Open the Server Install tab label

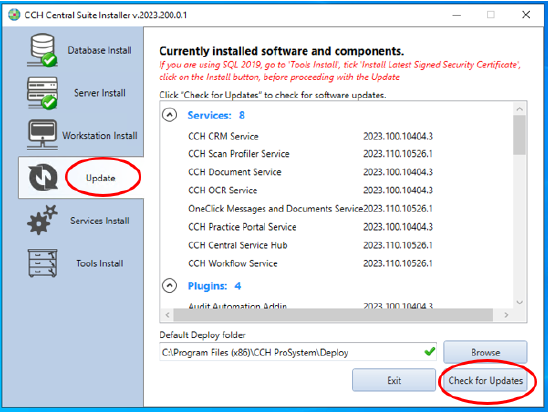[100, 93]
